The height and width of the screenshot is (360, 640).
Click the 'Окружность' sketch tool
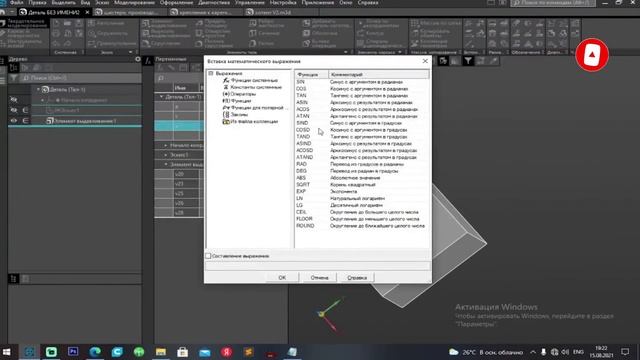click(108, 33)
